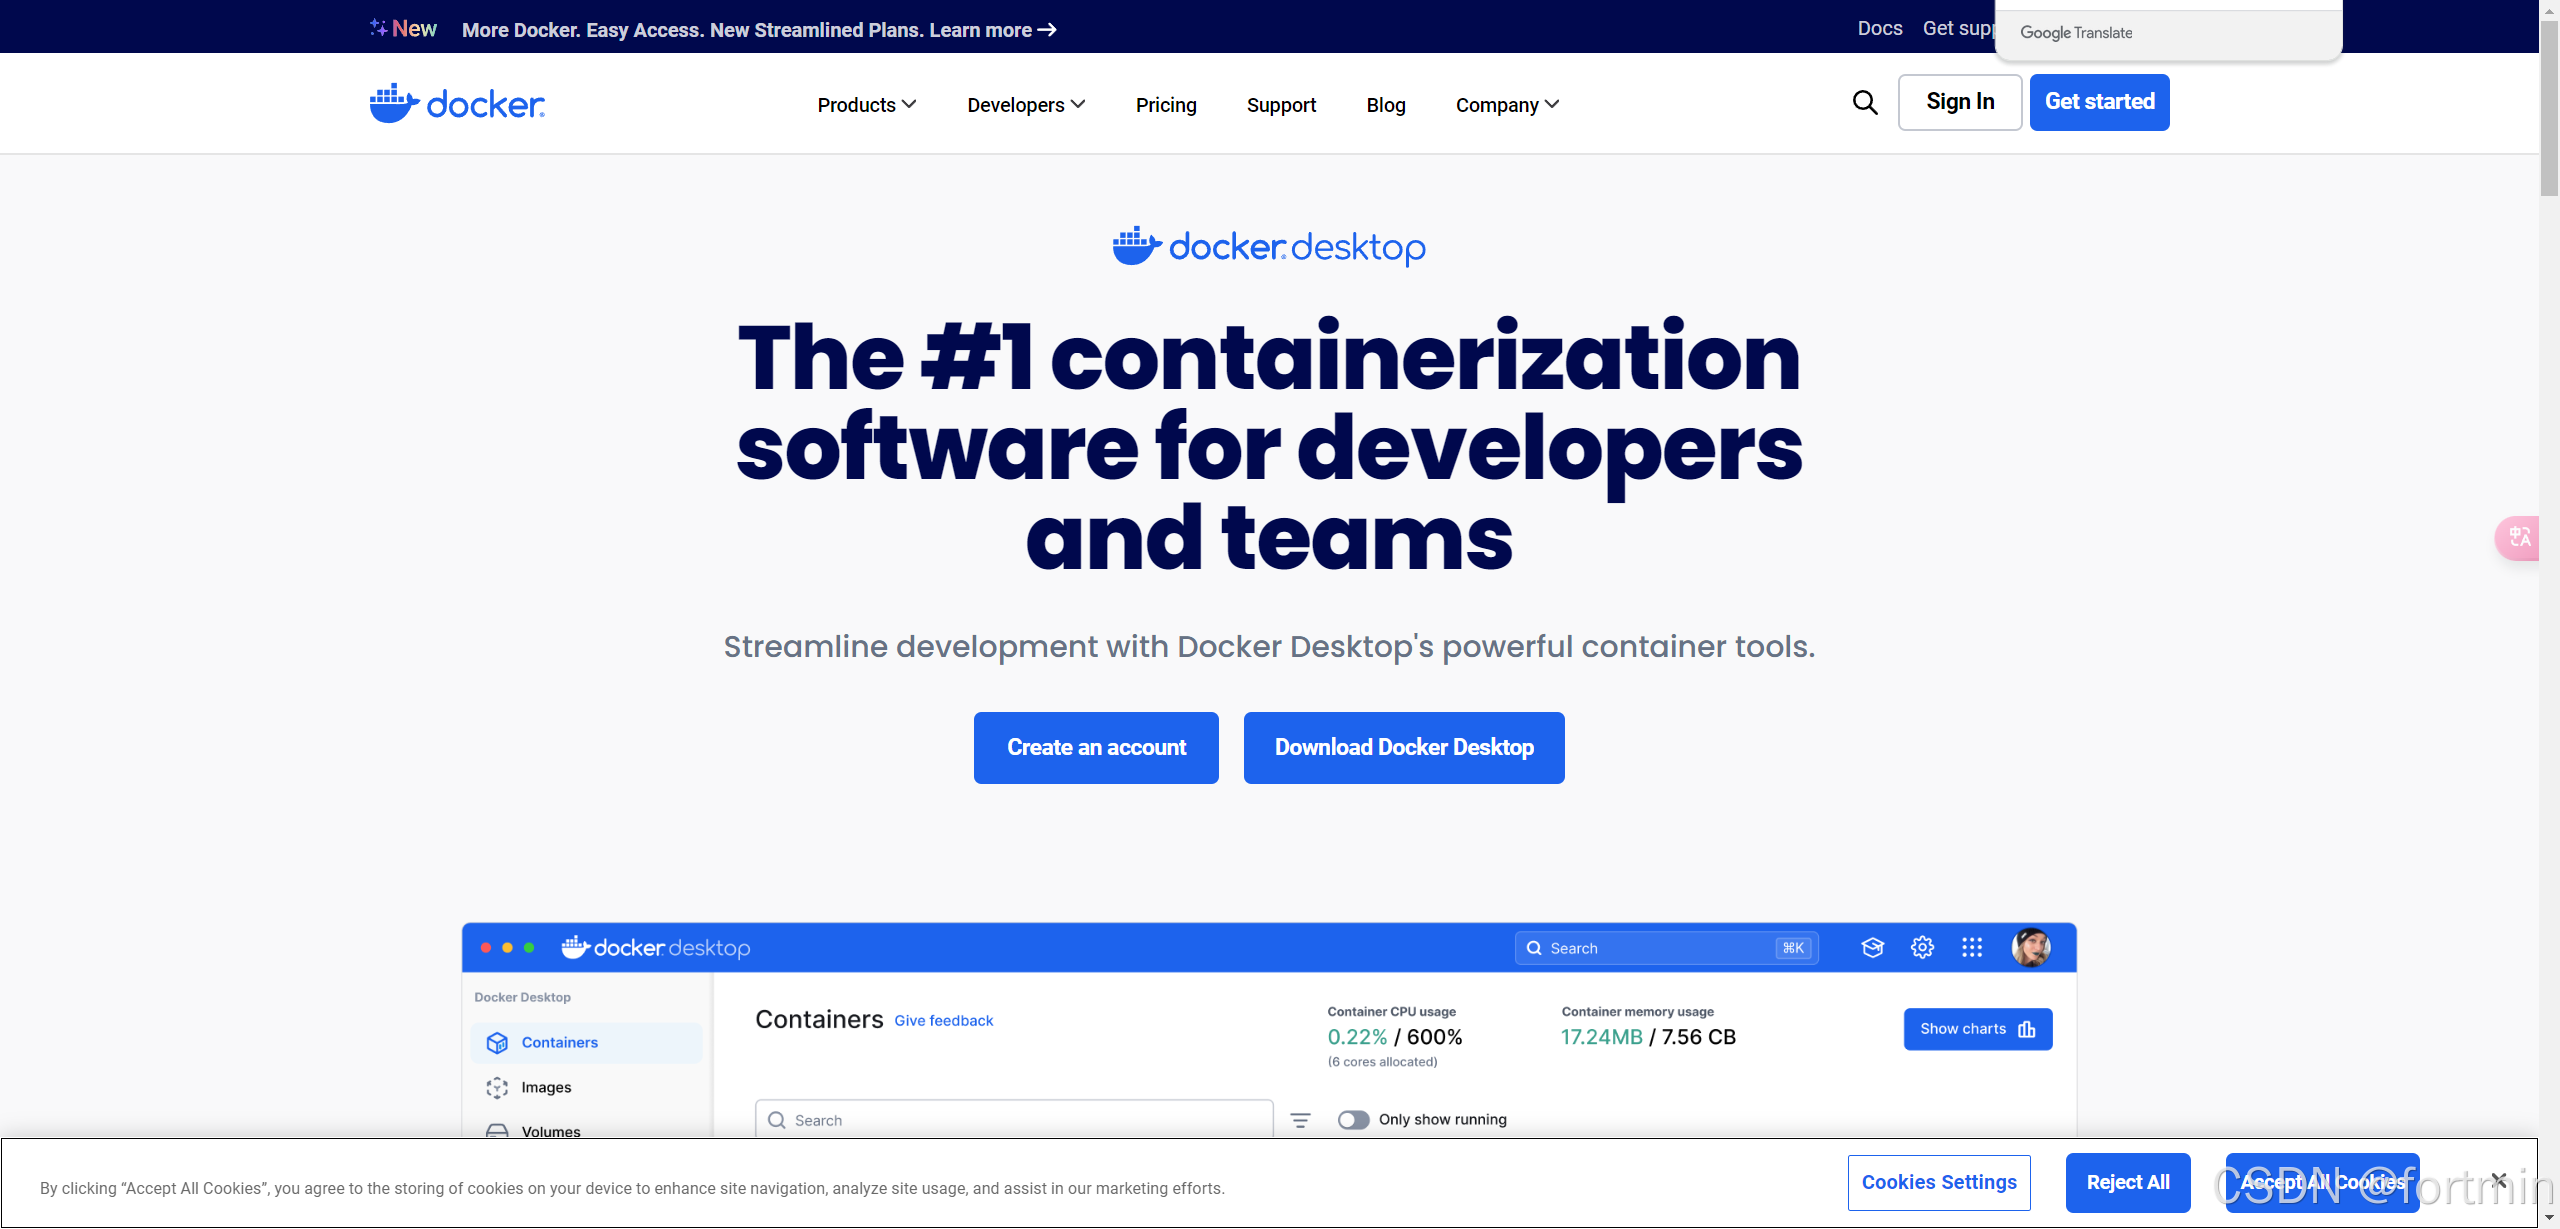Select Images in Docker Desktop sidebar

pos(546,1087)
